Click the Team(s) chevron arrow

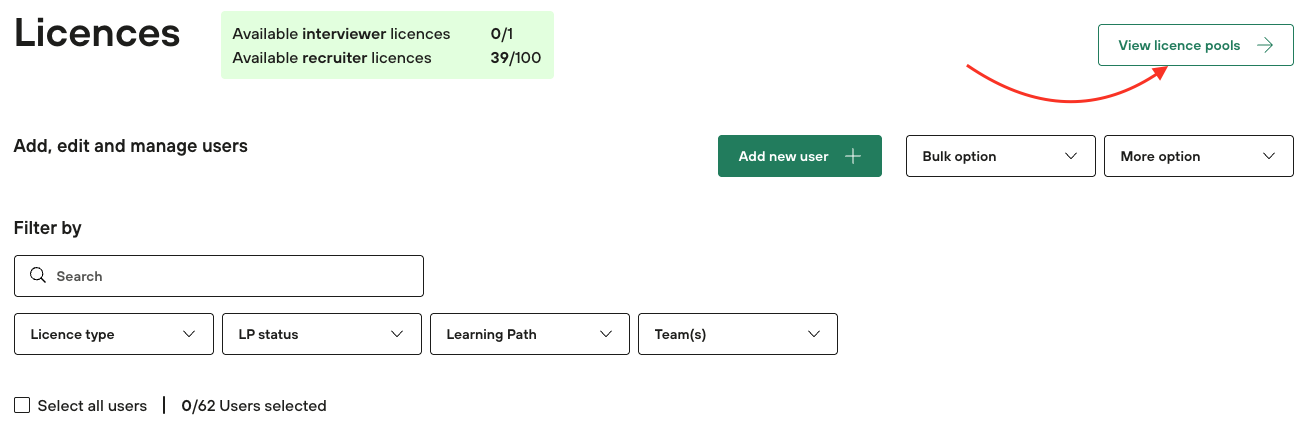click(x=814, y=334)
